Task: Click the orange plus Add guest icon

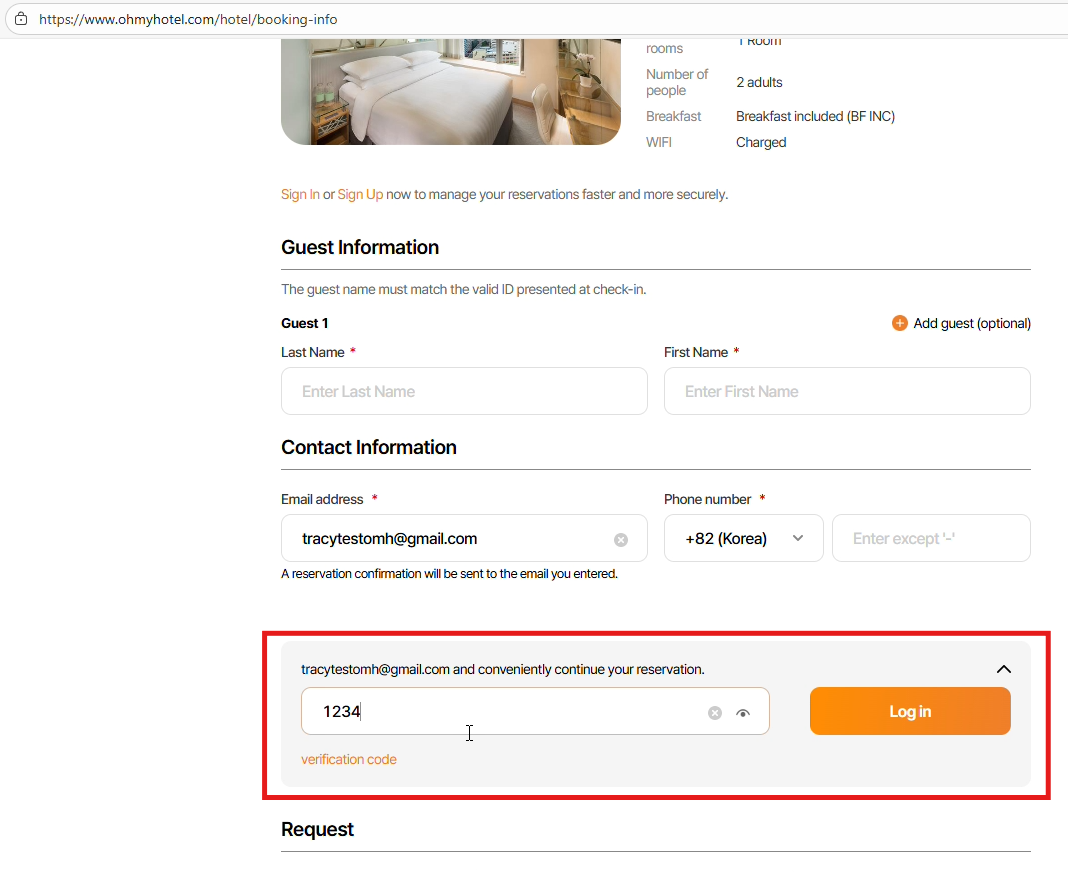Action: point(899,323)
